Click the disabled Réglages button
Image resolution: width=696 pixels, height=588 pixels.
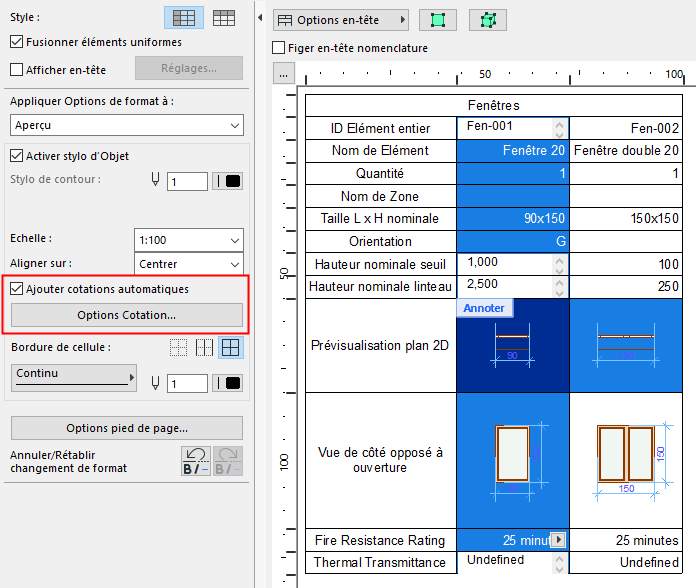pos(189,68)
